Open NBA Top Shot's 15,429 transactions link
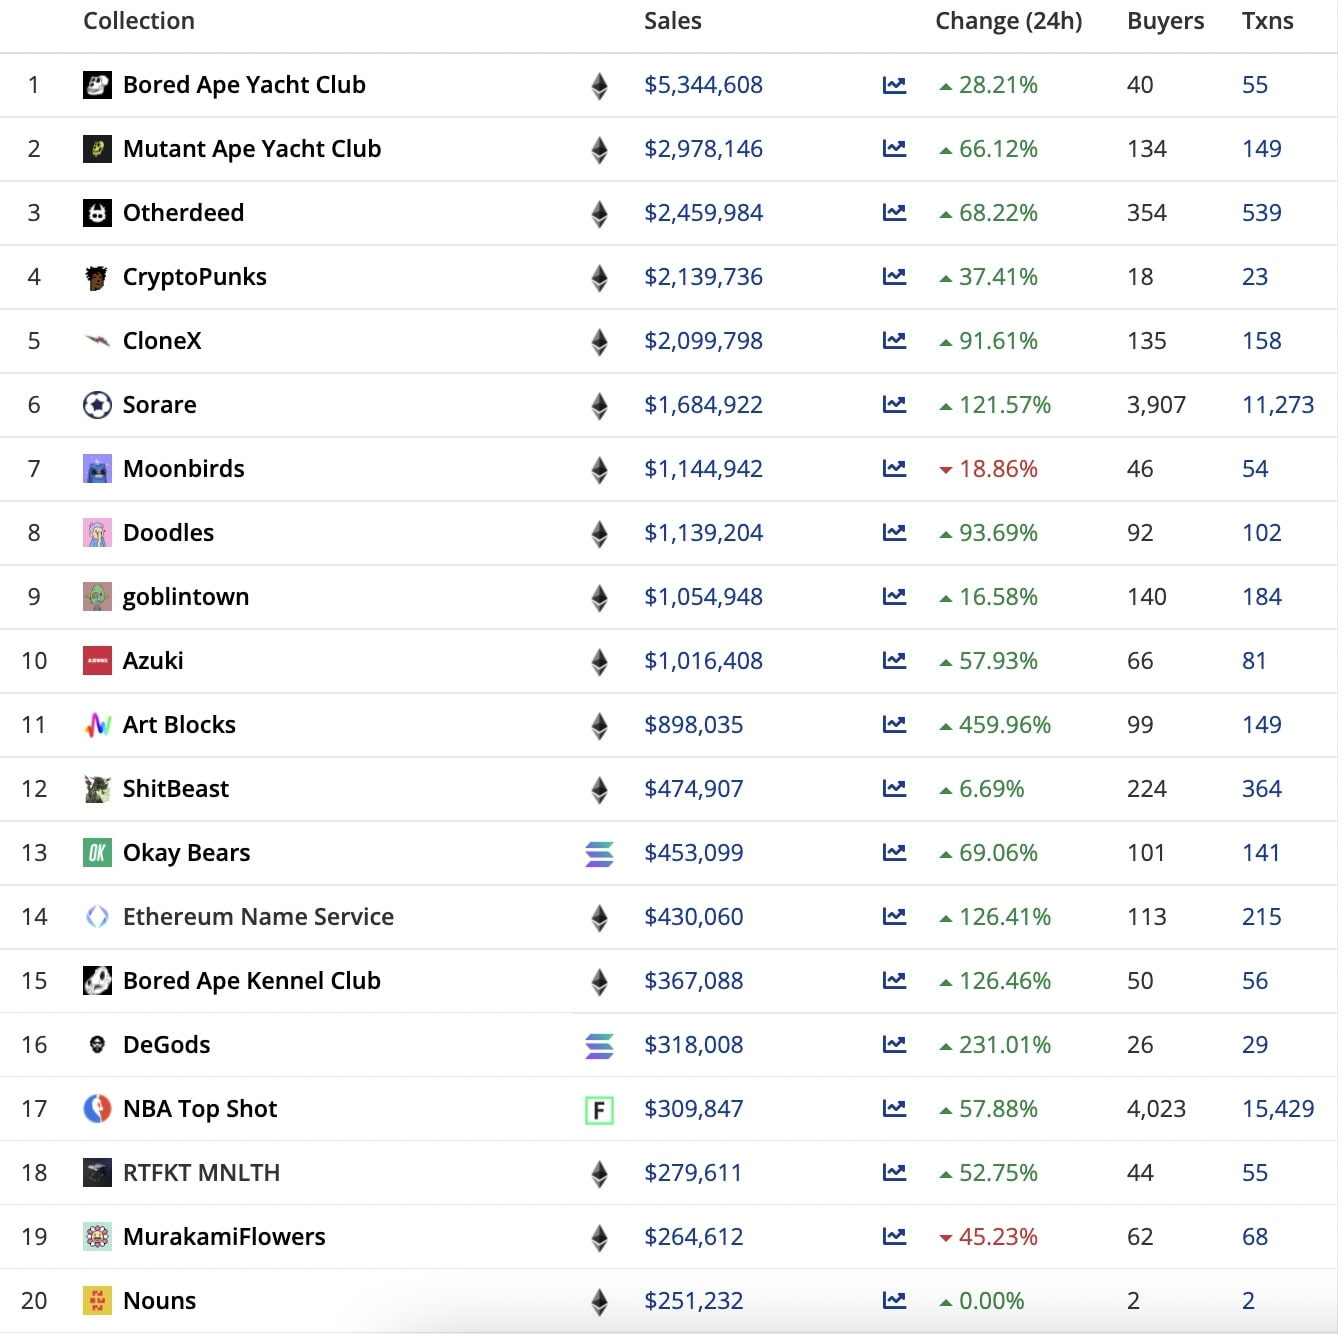1338x1334 pixels. pos(1277,1109)
